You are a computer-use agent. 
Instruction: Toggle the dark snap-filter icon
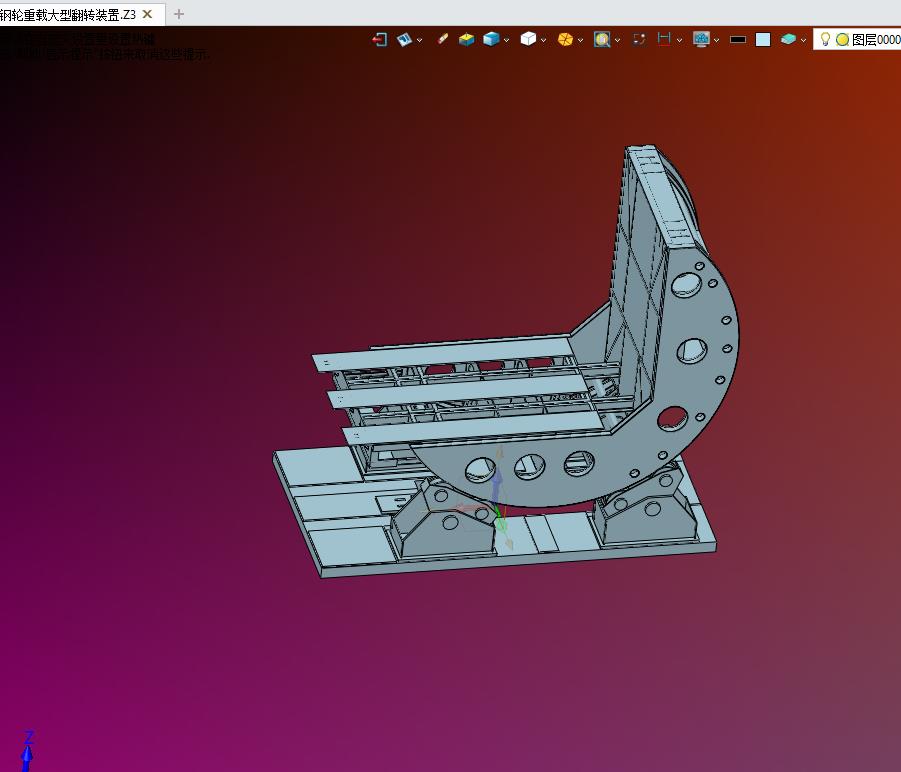(639, 39)
